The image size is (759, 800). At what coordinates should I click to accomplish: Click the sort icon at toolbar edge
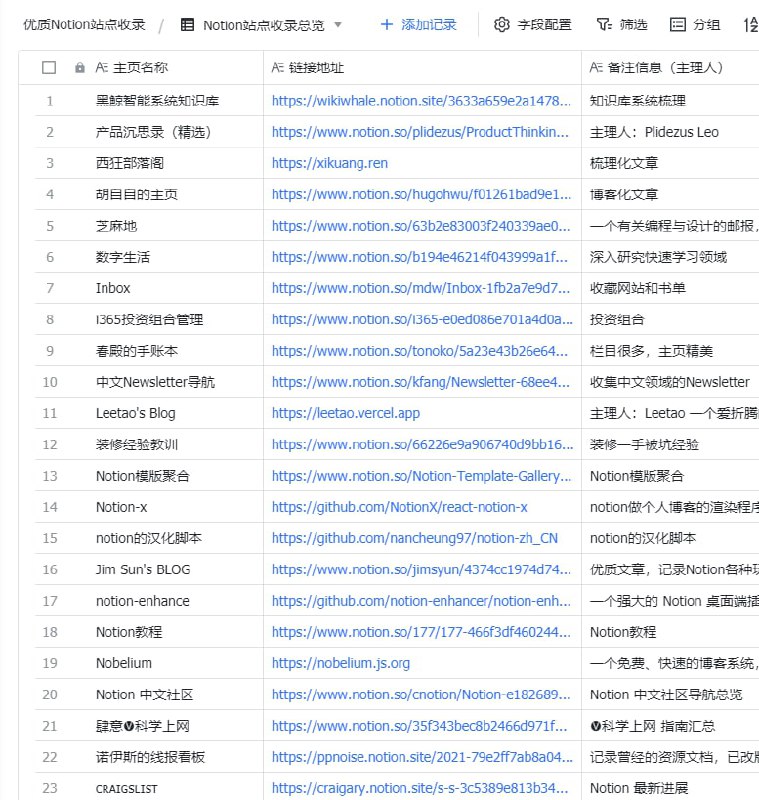coord(751,24)
